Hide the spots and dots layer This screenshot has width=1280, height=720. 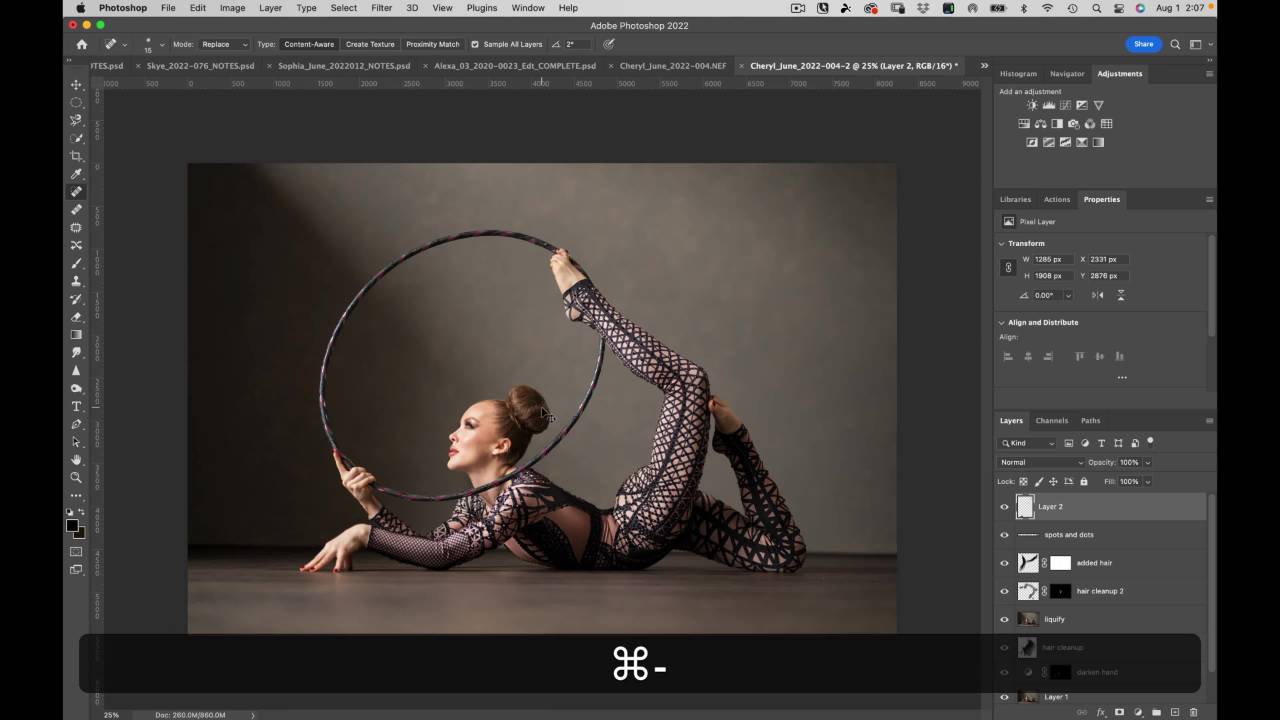1005,535
